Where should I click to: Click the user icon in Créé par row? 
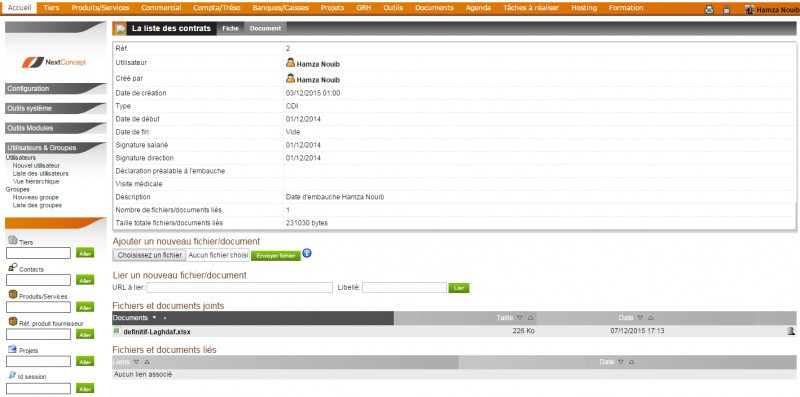(x=290, y=79)
